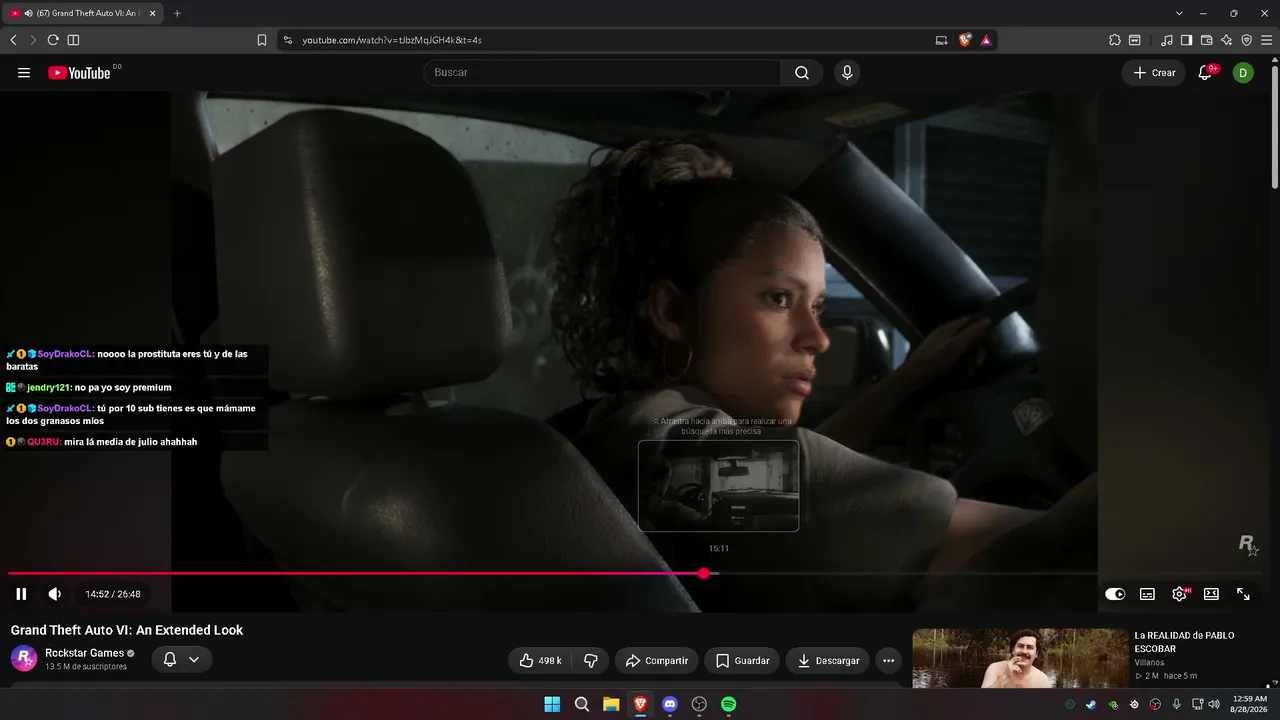Open the Brave Wallet icon
This screenshot has width=1280, height=720.
click(x=1207, y=40)
